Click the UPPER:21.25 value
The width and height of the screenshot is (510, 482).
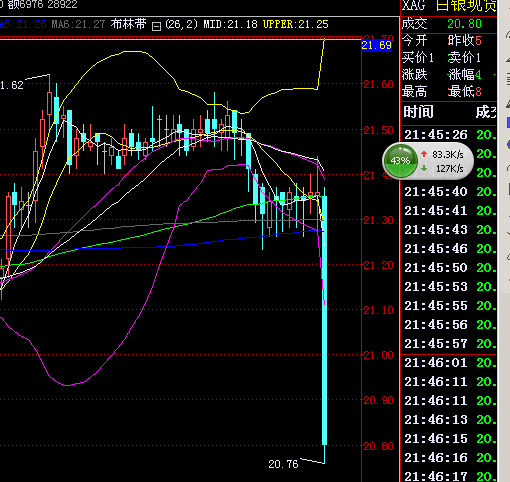pyautogui.click(x=296, y=24)
